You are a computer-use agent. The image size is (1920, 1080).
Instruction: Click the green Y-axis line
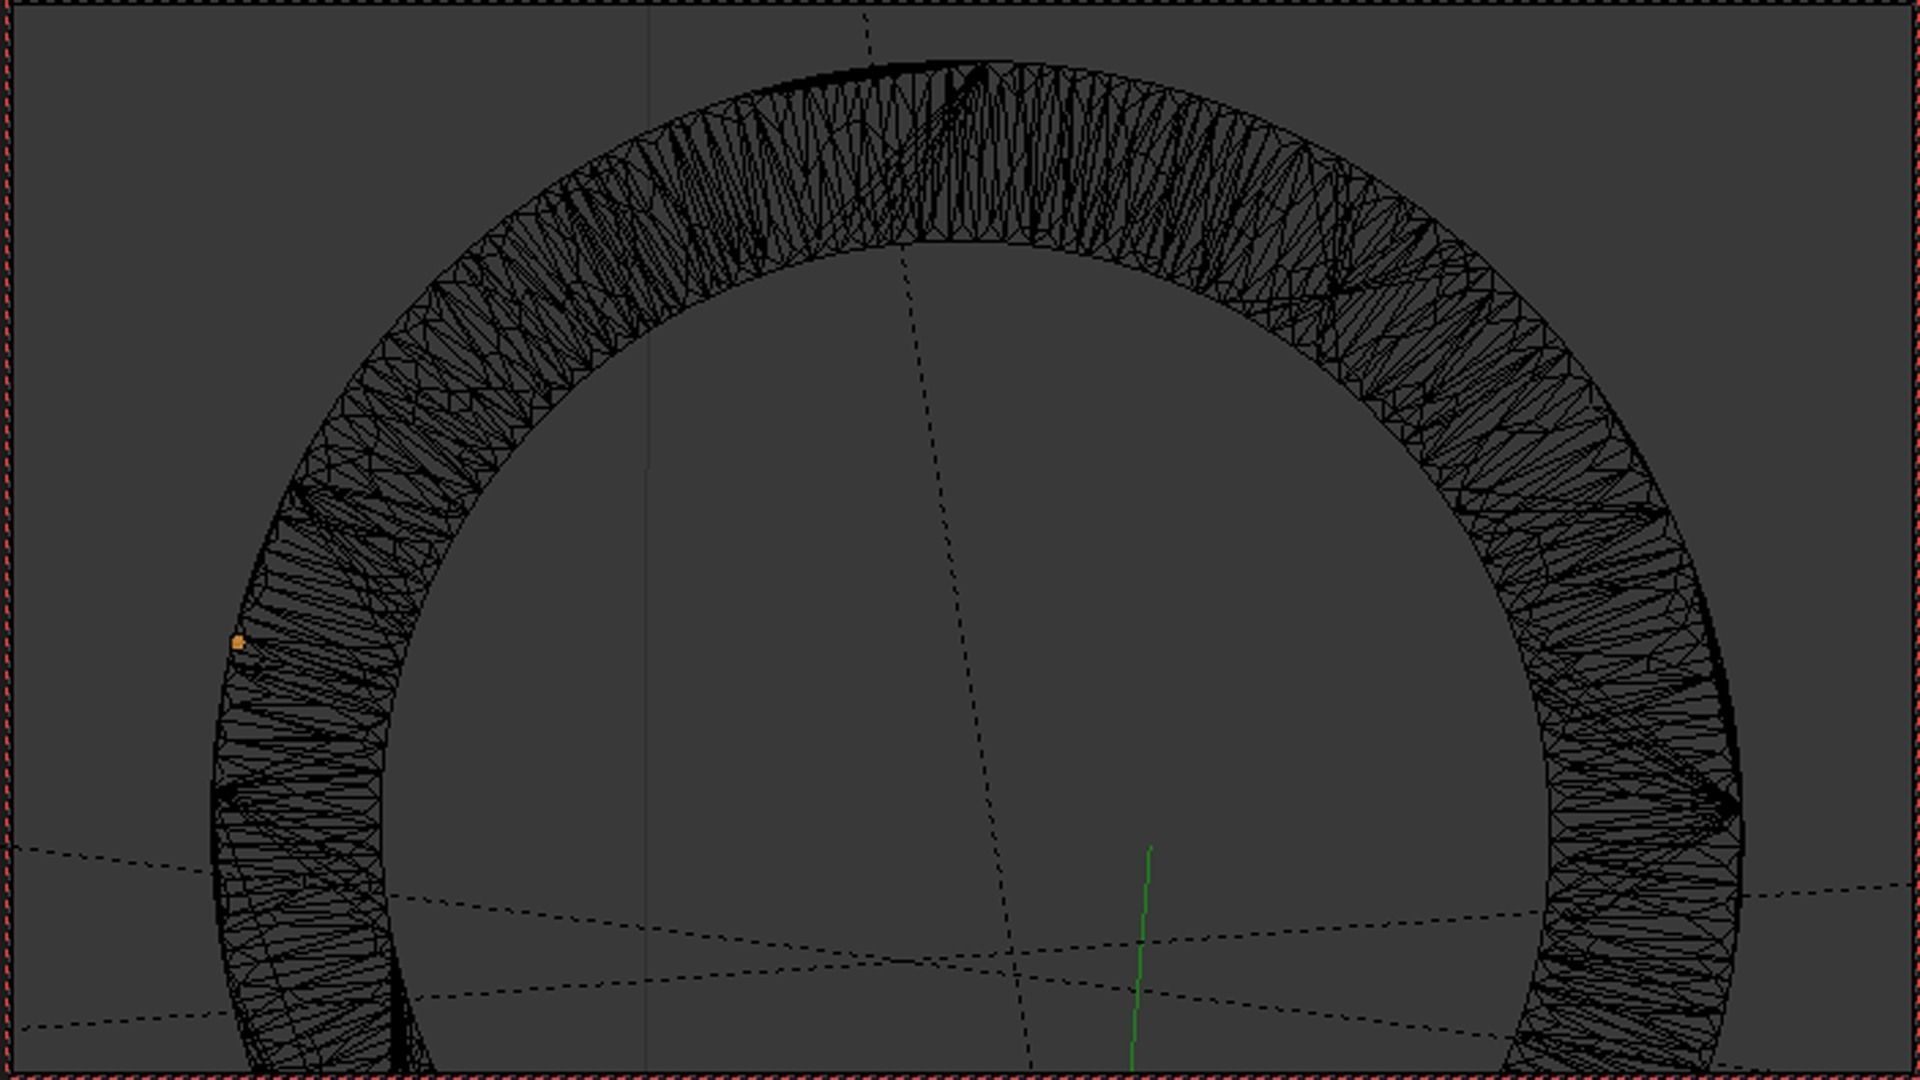[1140, 960]
